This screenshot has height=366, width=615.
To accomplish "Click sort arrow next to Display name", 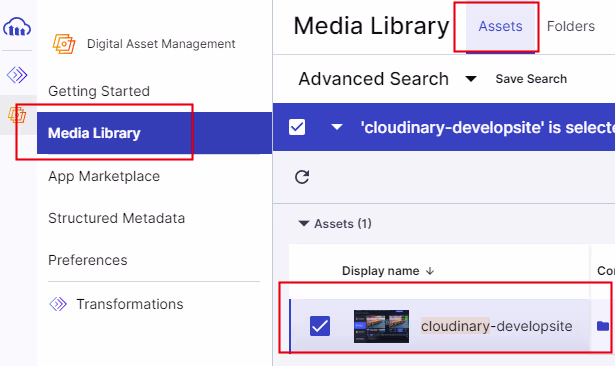I will click(x=430, y=271).
